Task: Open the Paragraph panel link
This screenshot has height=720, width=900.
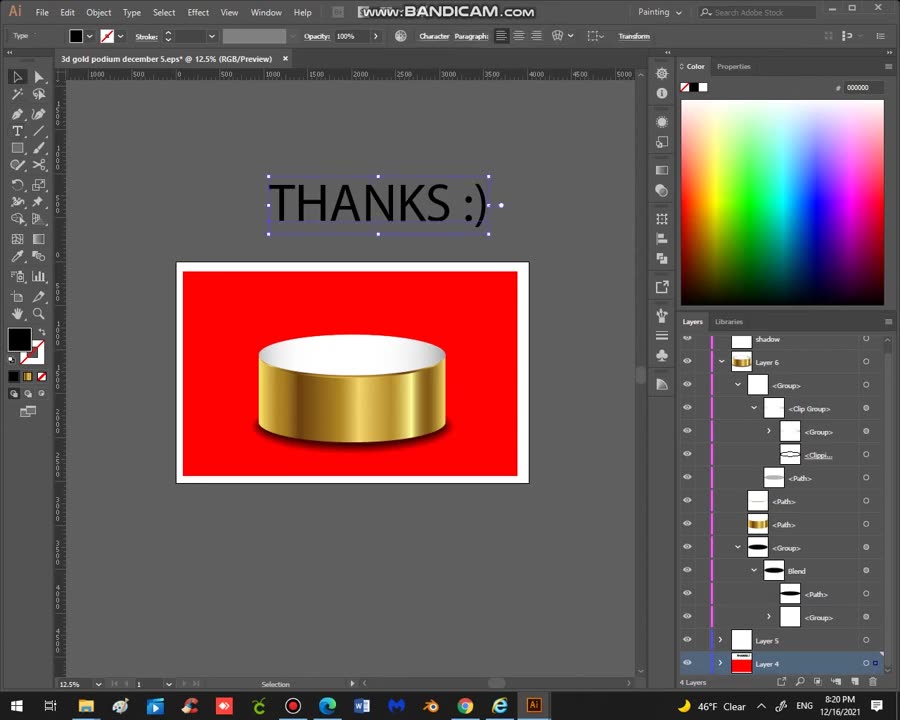Action: click(471, 36)
